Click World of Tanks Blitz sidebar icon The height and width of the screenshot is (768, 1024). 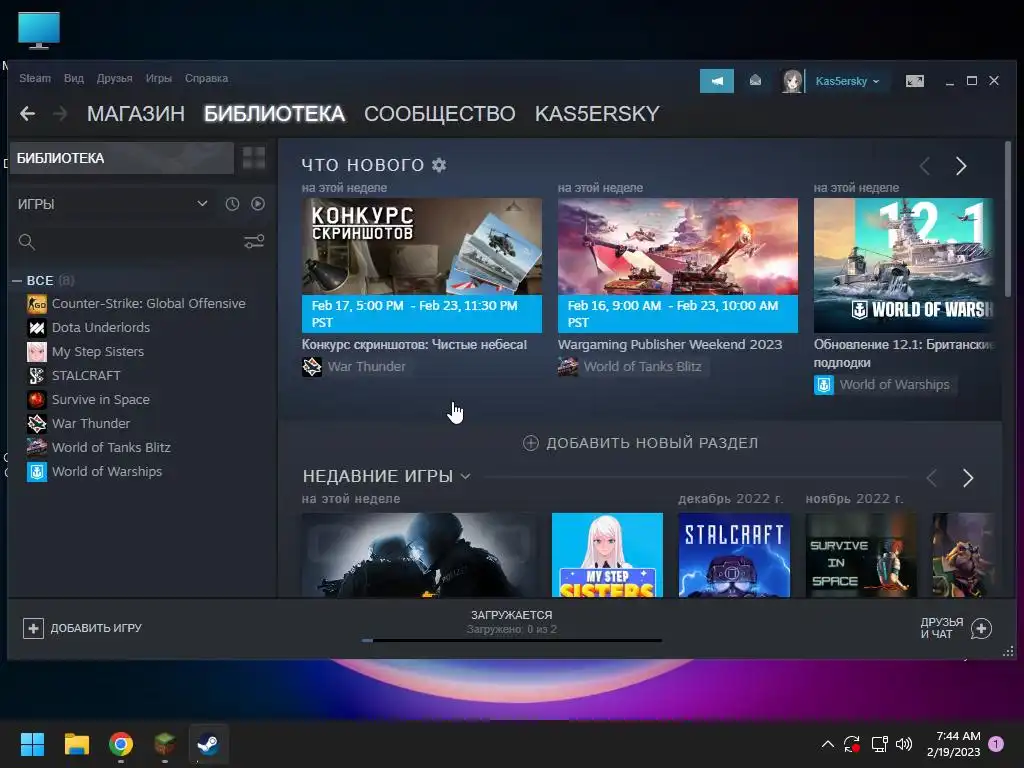coord(37,447)
